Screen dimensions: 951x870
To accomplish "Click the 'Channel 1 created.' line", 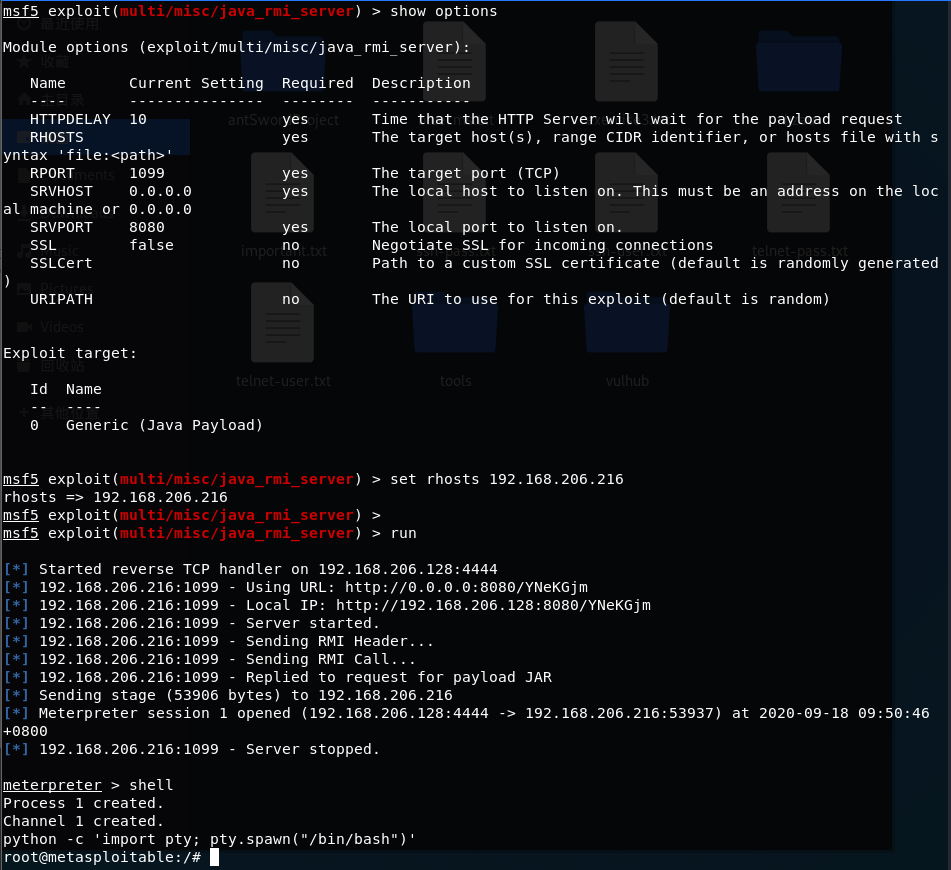I will [x=83, y=821].
